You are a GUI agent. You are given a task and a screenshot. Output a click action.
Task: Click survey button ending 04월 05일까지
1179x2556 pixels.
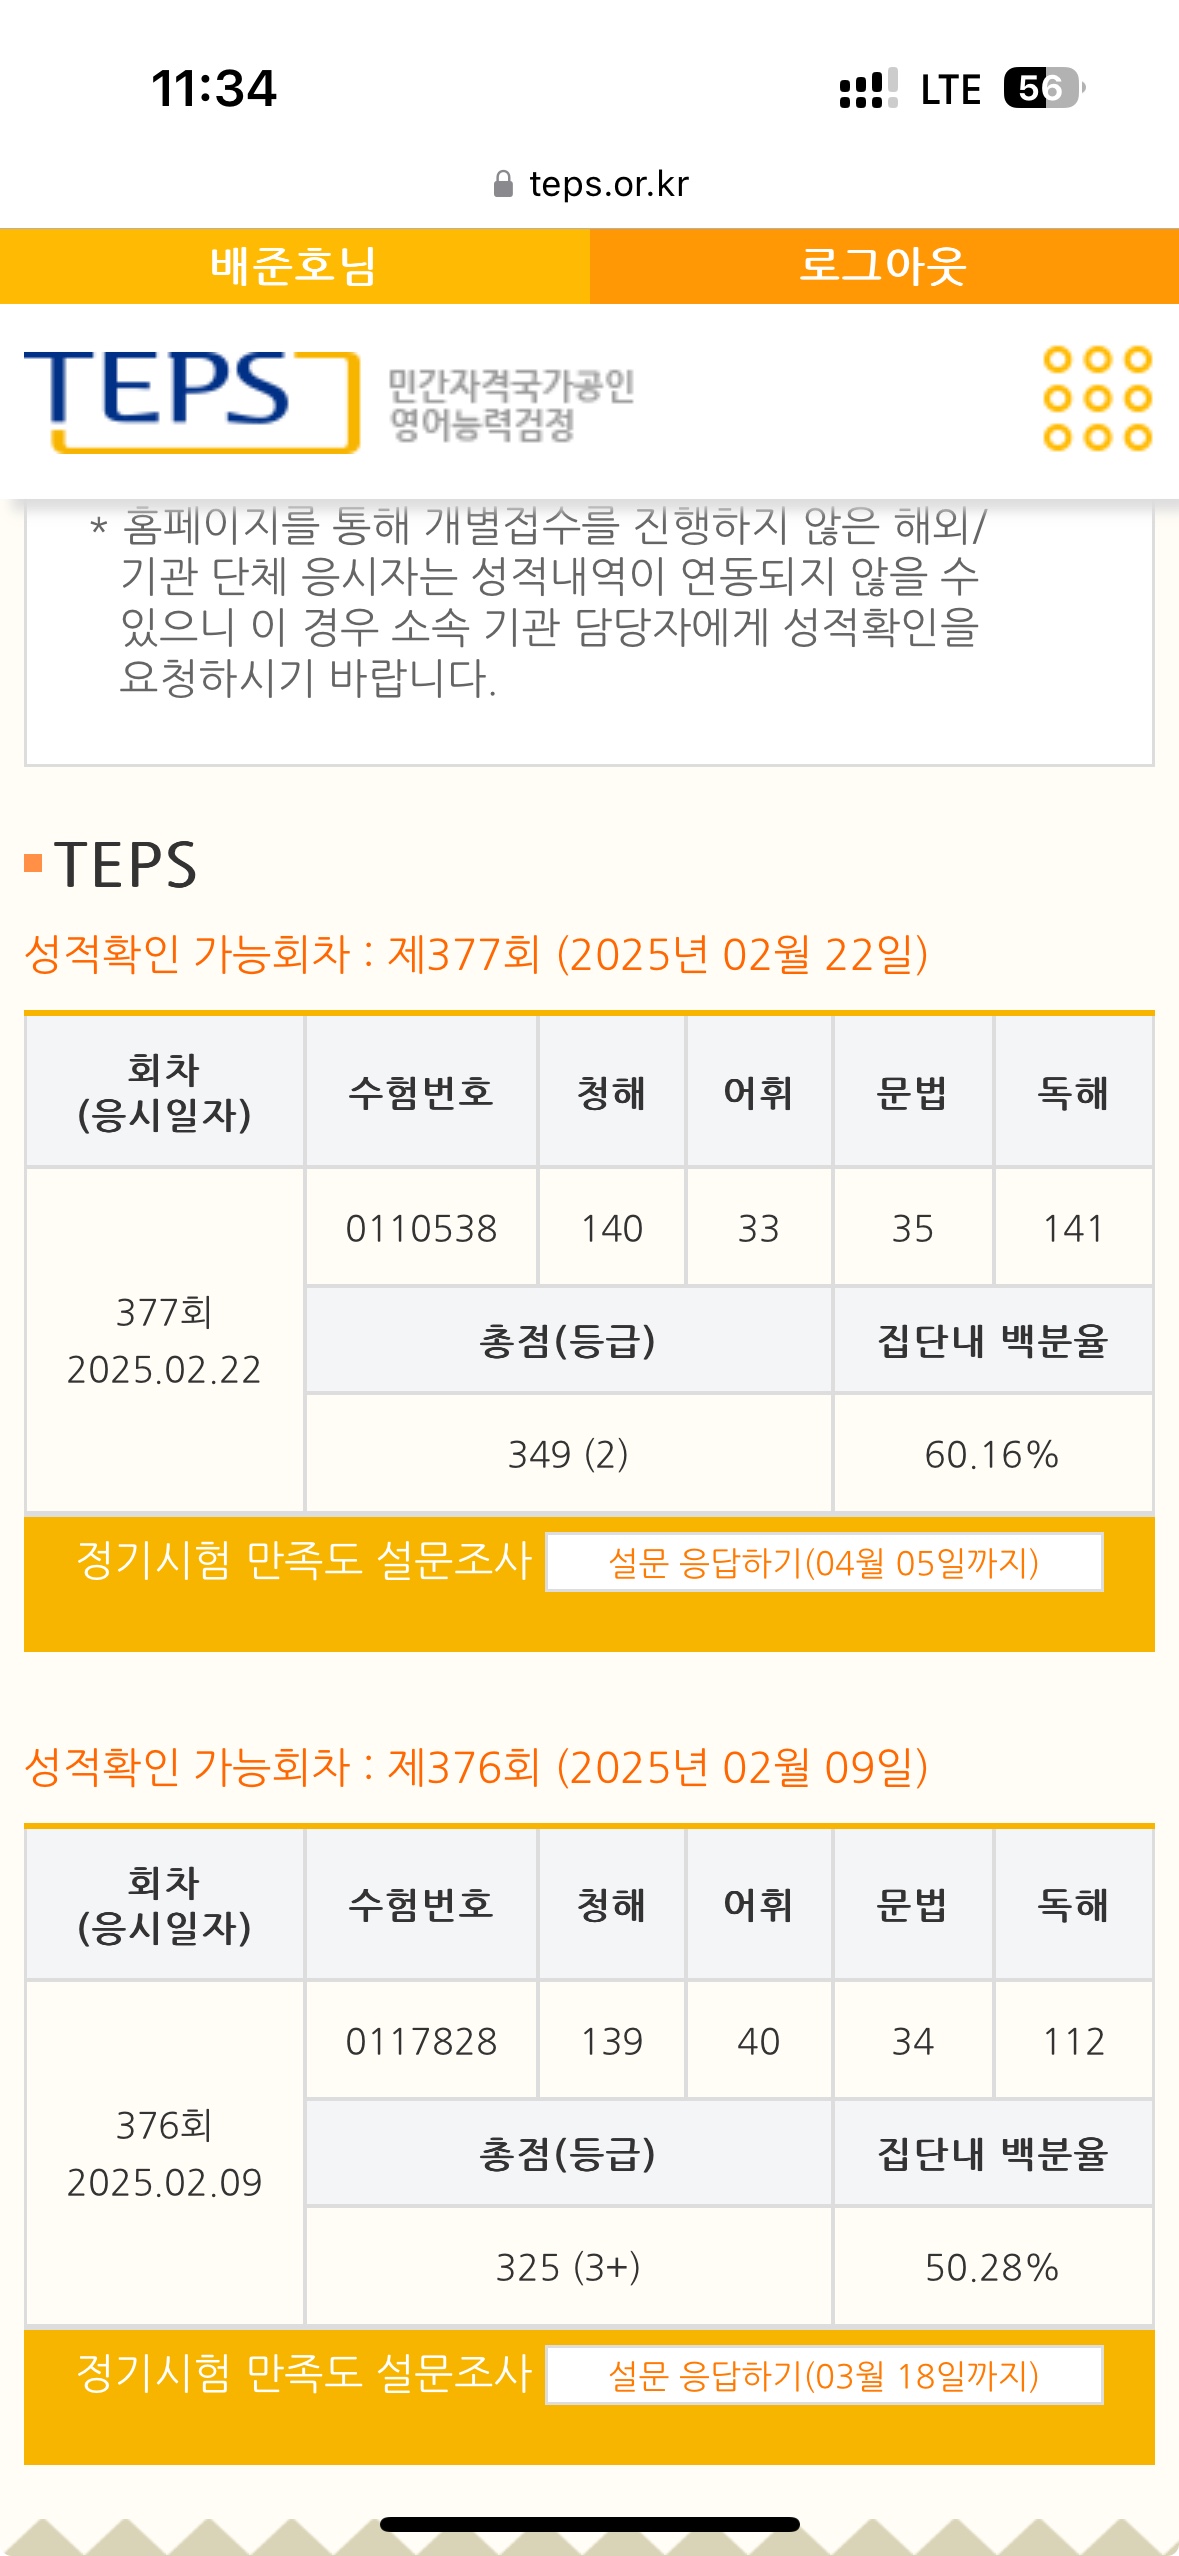click(x=824, y=1562)
